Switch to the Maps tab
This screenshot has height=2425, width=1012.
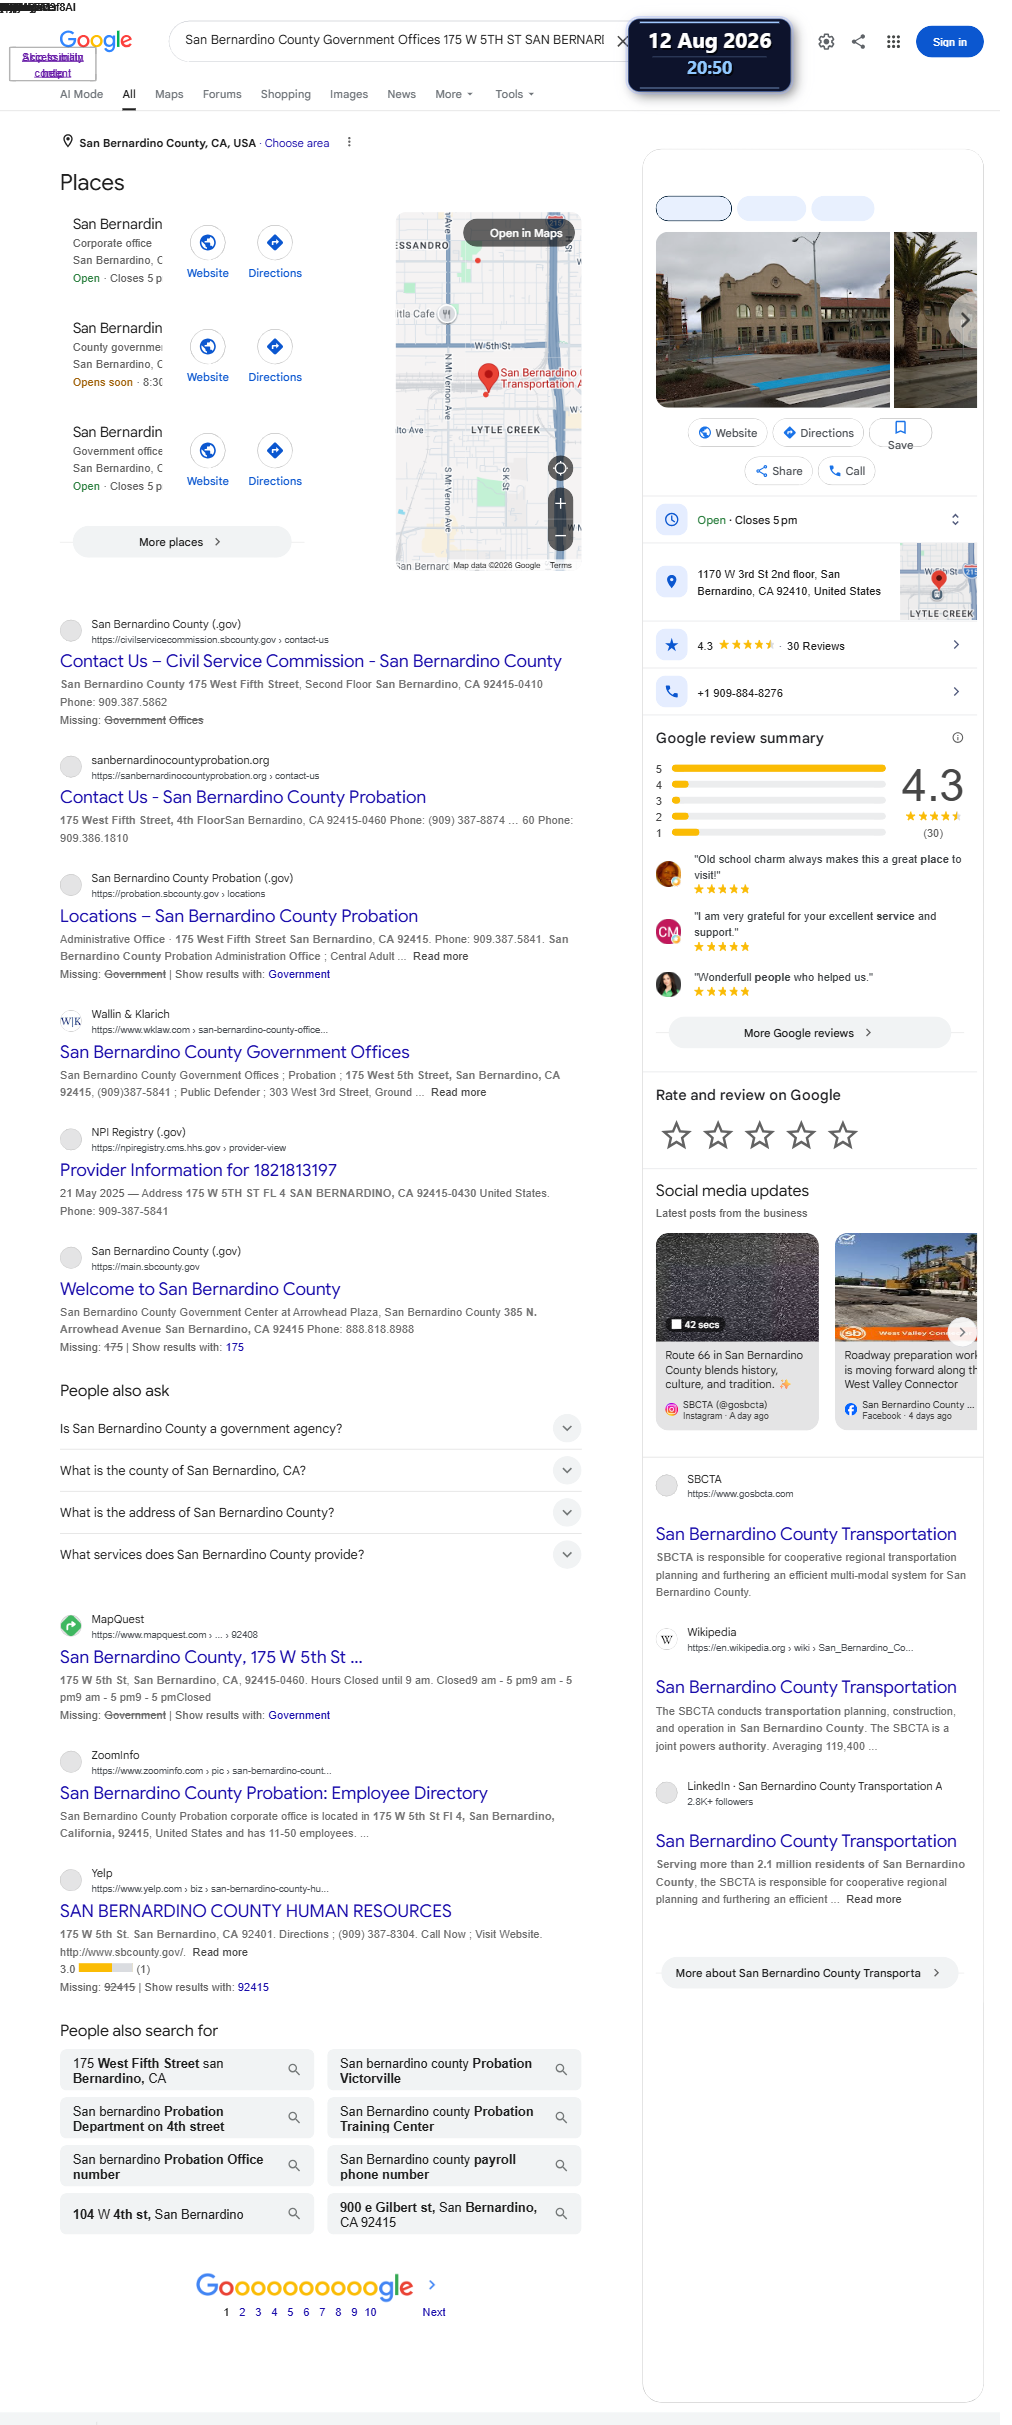pyautogui.click(x=169, y=94)
